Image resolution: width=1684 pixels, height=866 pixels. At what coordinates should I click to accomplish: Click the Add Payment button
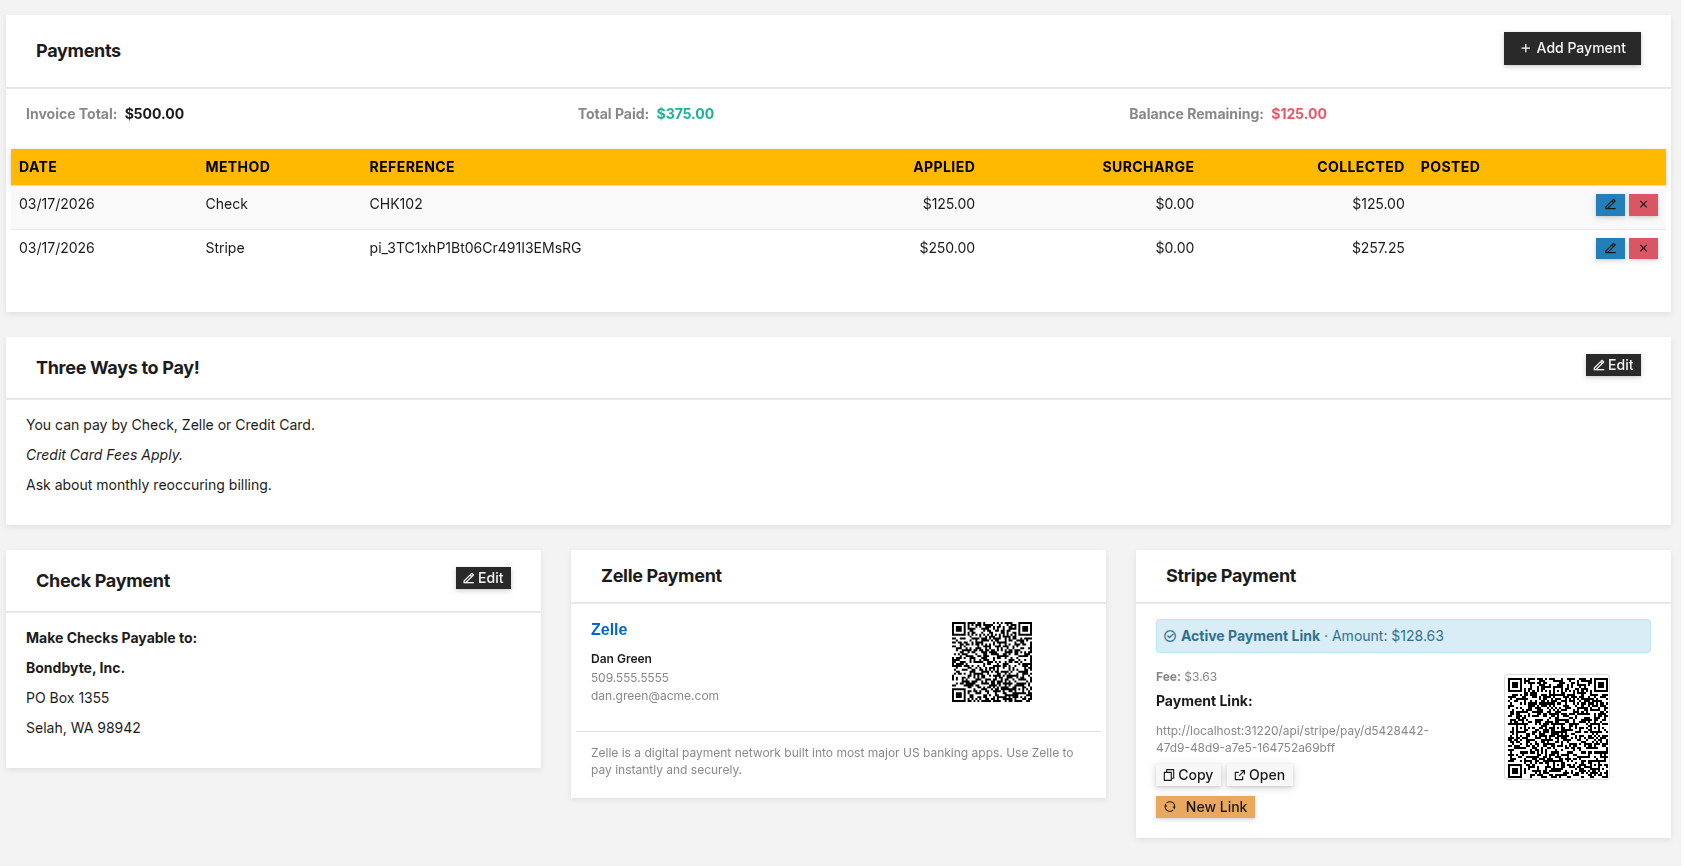pyautogui.click(x=1571, y=48)
